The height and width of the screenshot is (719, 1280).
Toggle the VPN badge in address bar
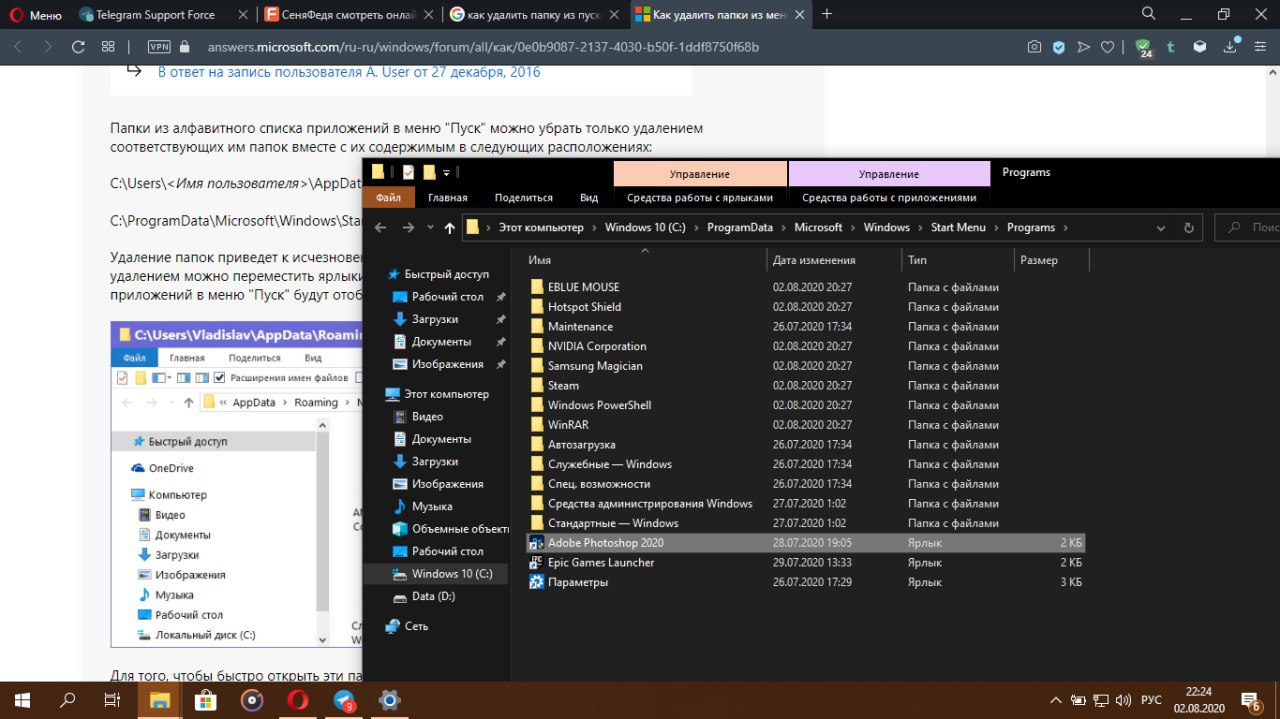point(158,47)
